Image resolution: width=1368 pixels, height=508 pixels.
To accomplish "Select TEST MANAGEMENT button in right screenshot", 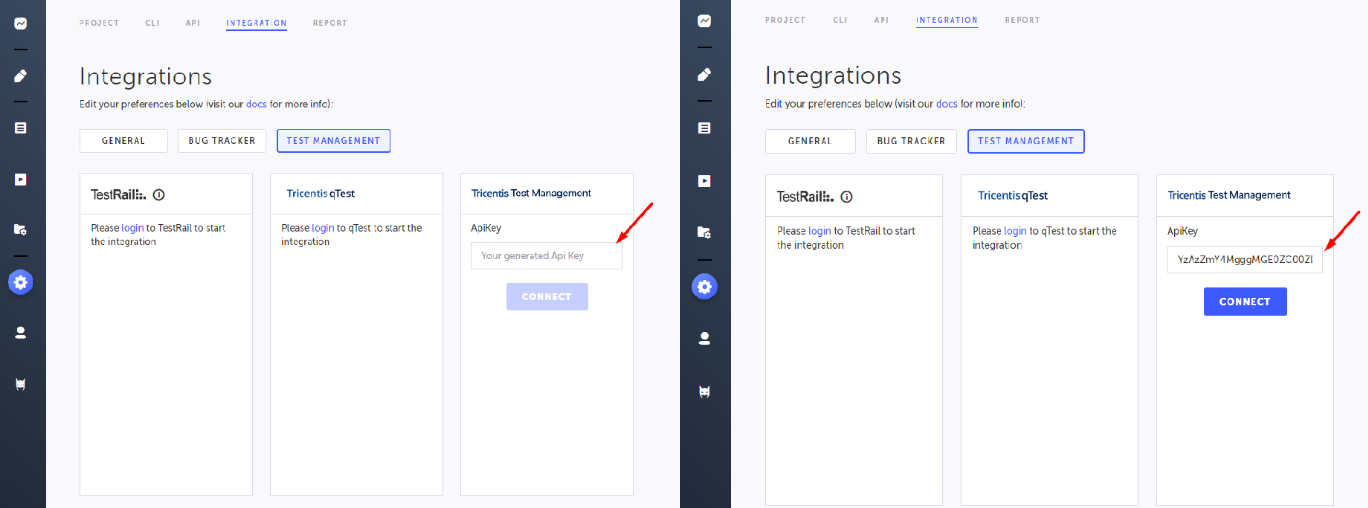I will pyautogui.click(x=1026, y=141).
